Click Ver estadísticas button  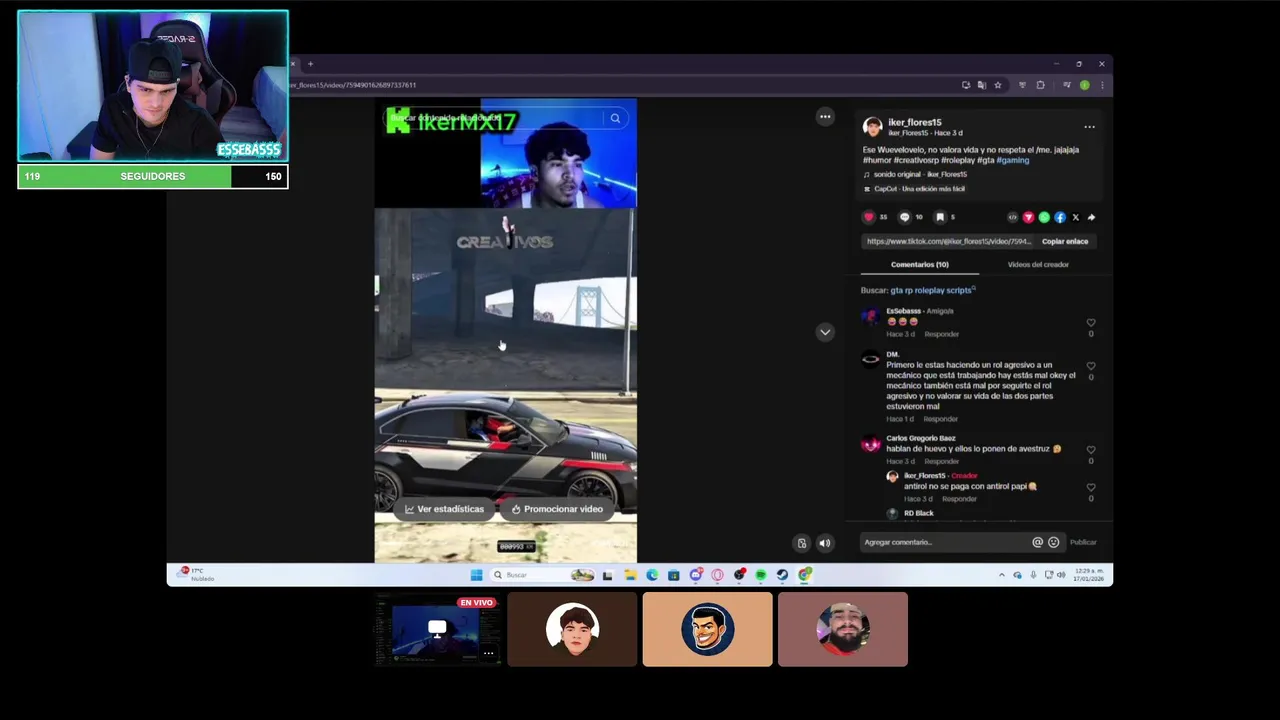coord(444,509)
